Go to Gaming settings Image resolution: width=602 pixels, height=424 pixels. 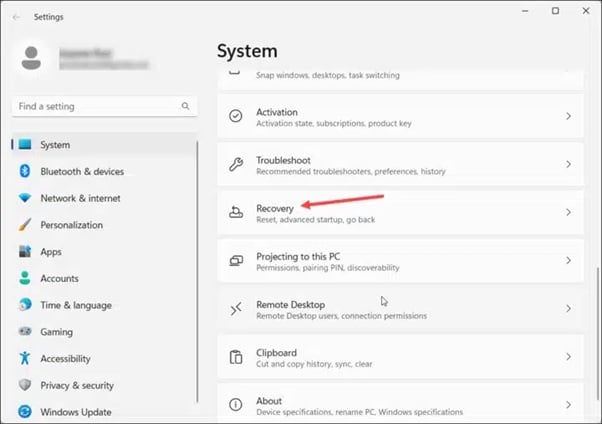point(104,331)
